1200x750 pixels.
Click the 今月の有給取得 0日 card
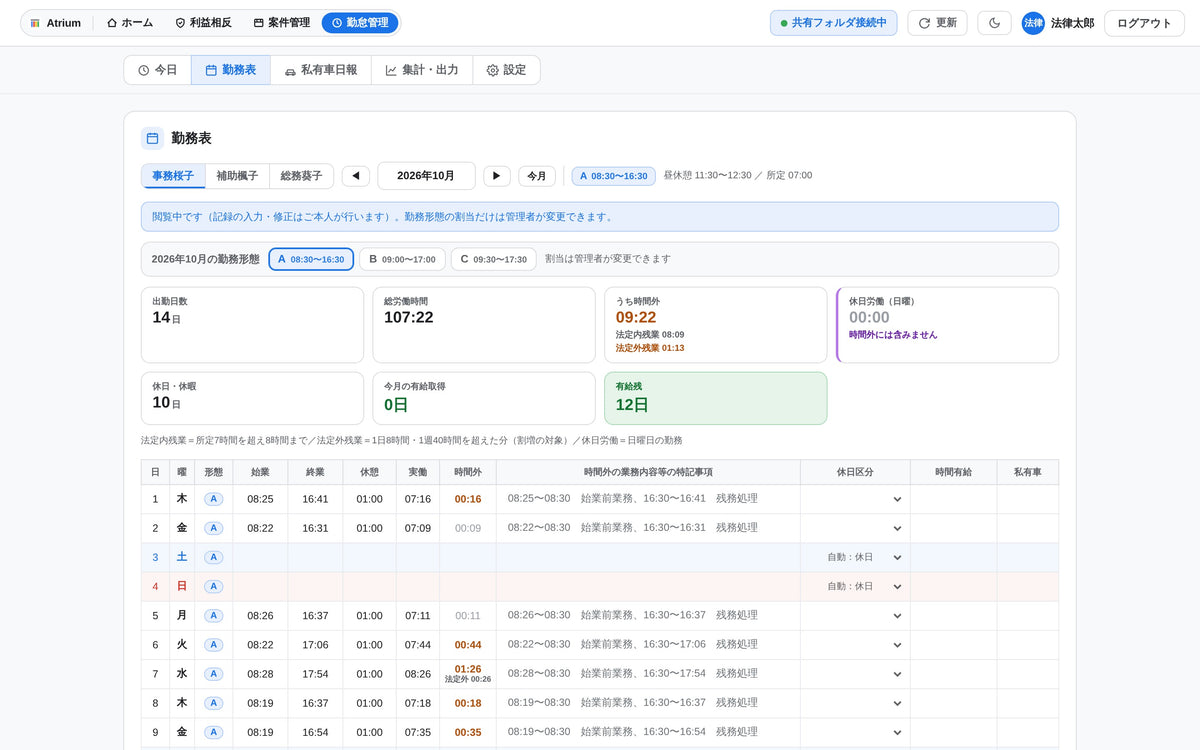tap(484, 398)
